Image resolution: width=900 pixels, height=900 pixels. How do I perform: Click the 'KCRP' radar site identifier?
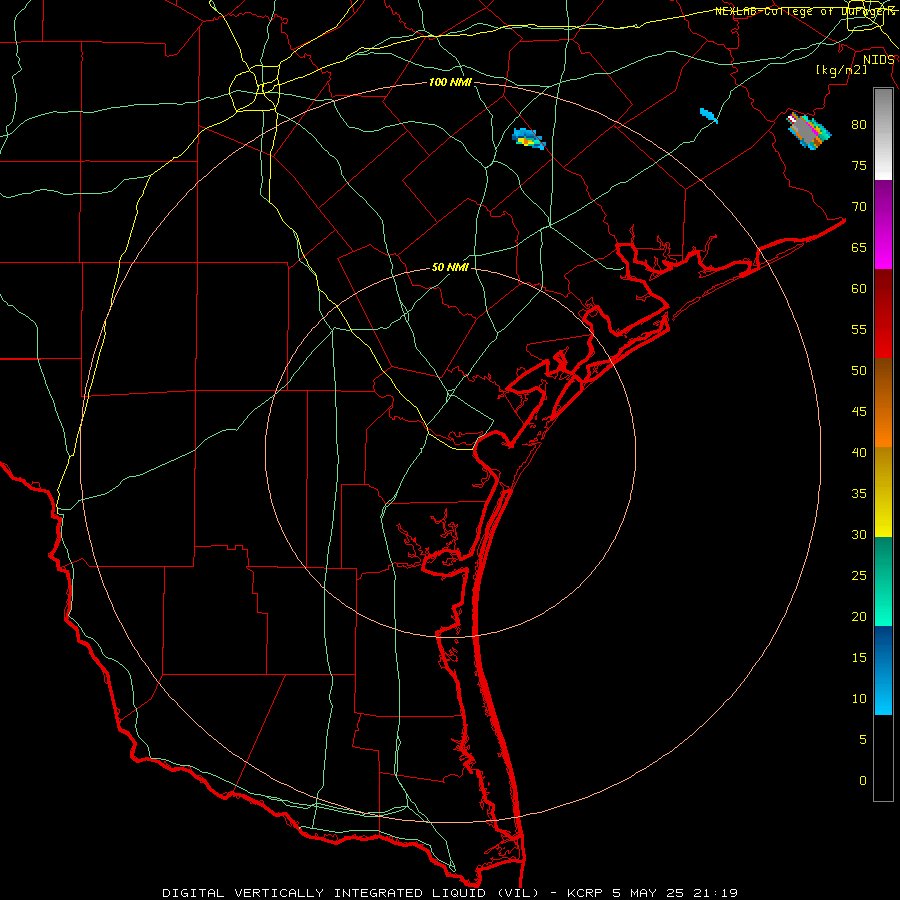(x=584, y=893)
